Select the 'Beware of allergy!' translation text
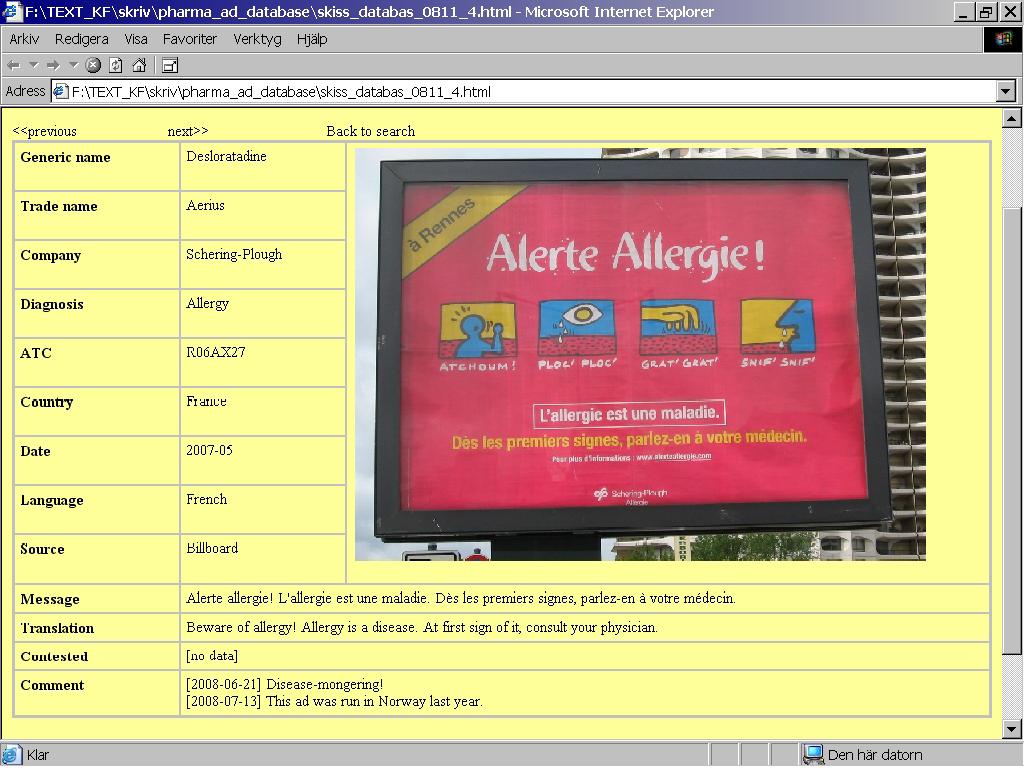Viewport: 1024px width, 768px height. click(422, 628)
